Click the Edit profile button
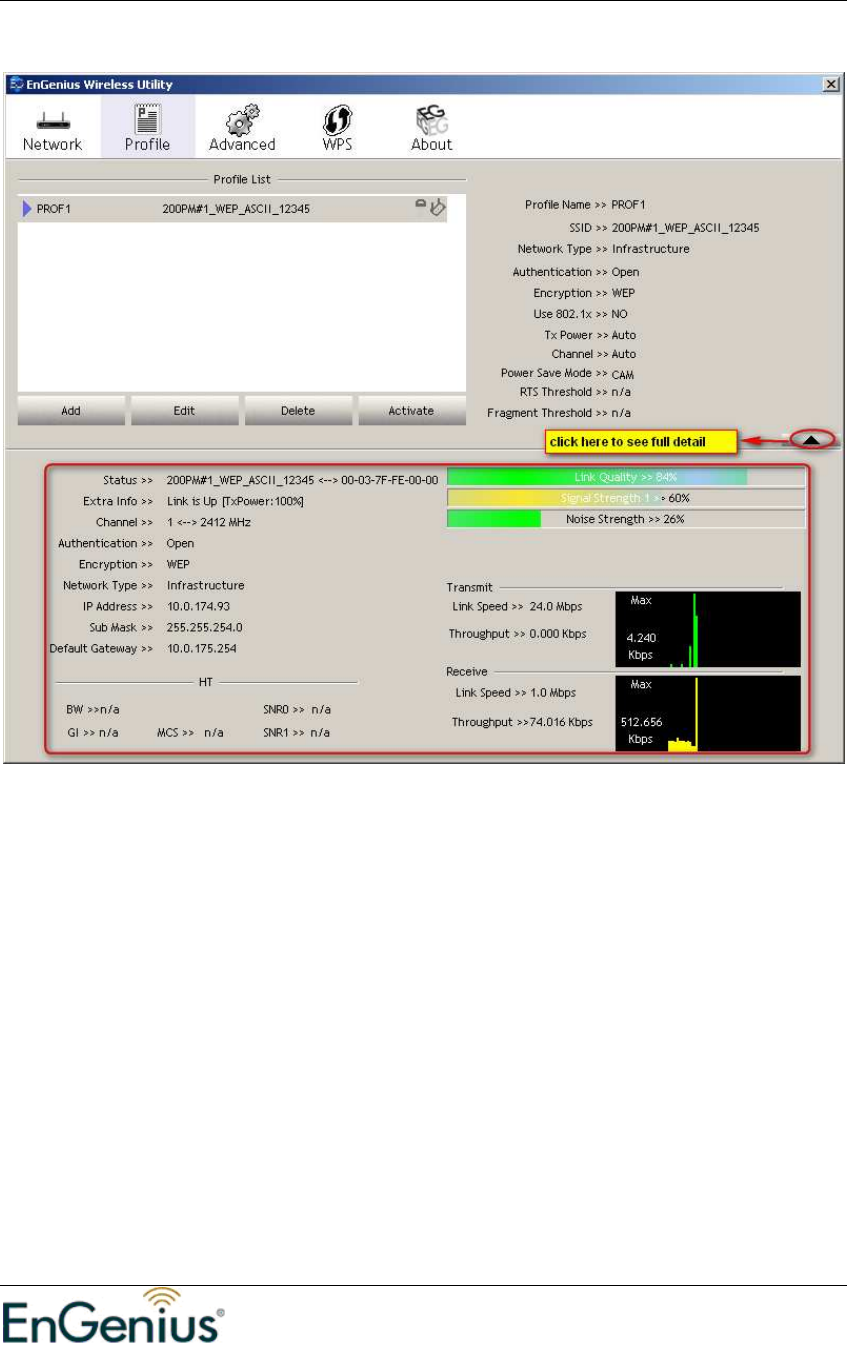 point(184,410)
